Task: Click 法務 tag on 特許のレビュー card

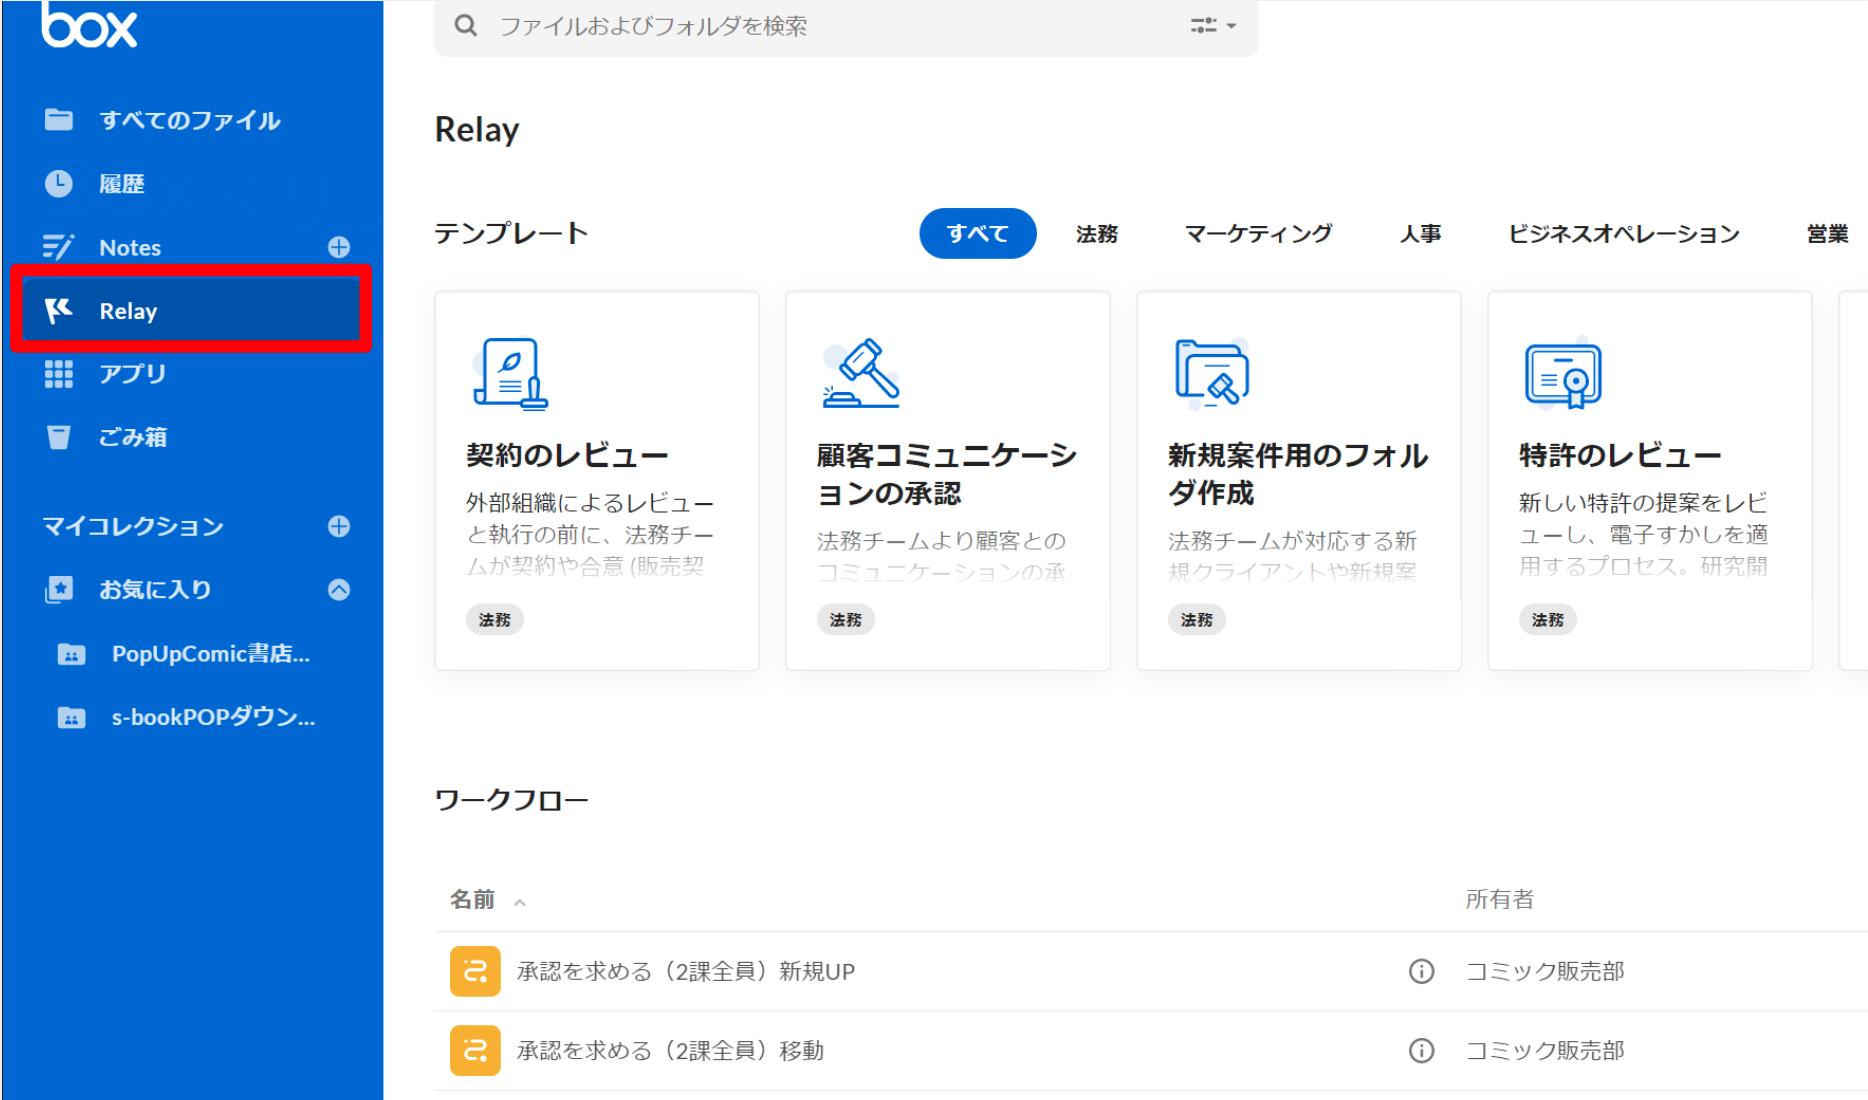Action: tap(1548, 620)
